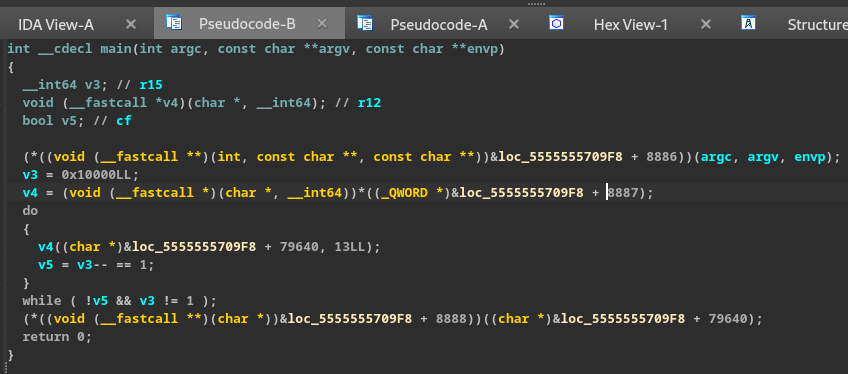
Task: Click the main function name
Action: [116, 49]
